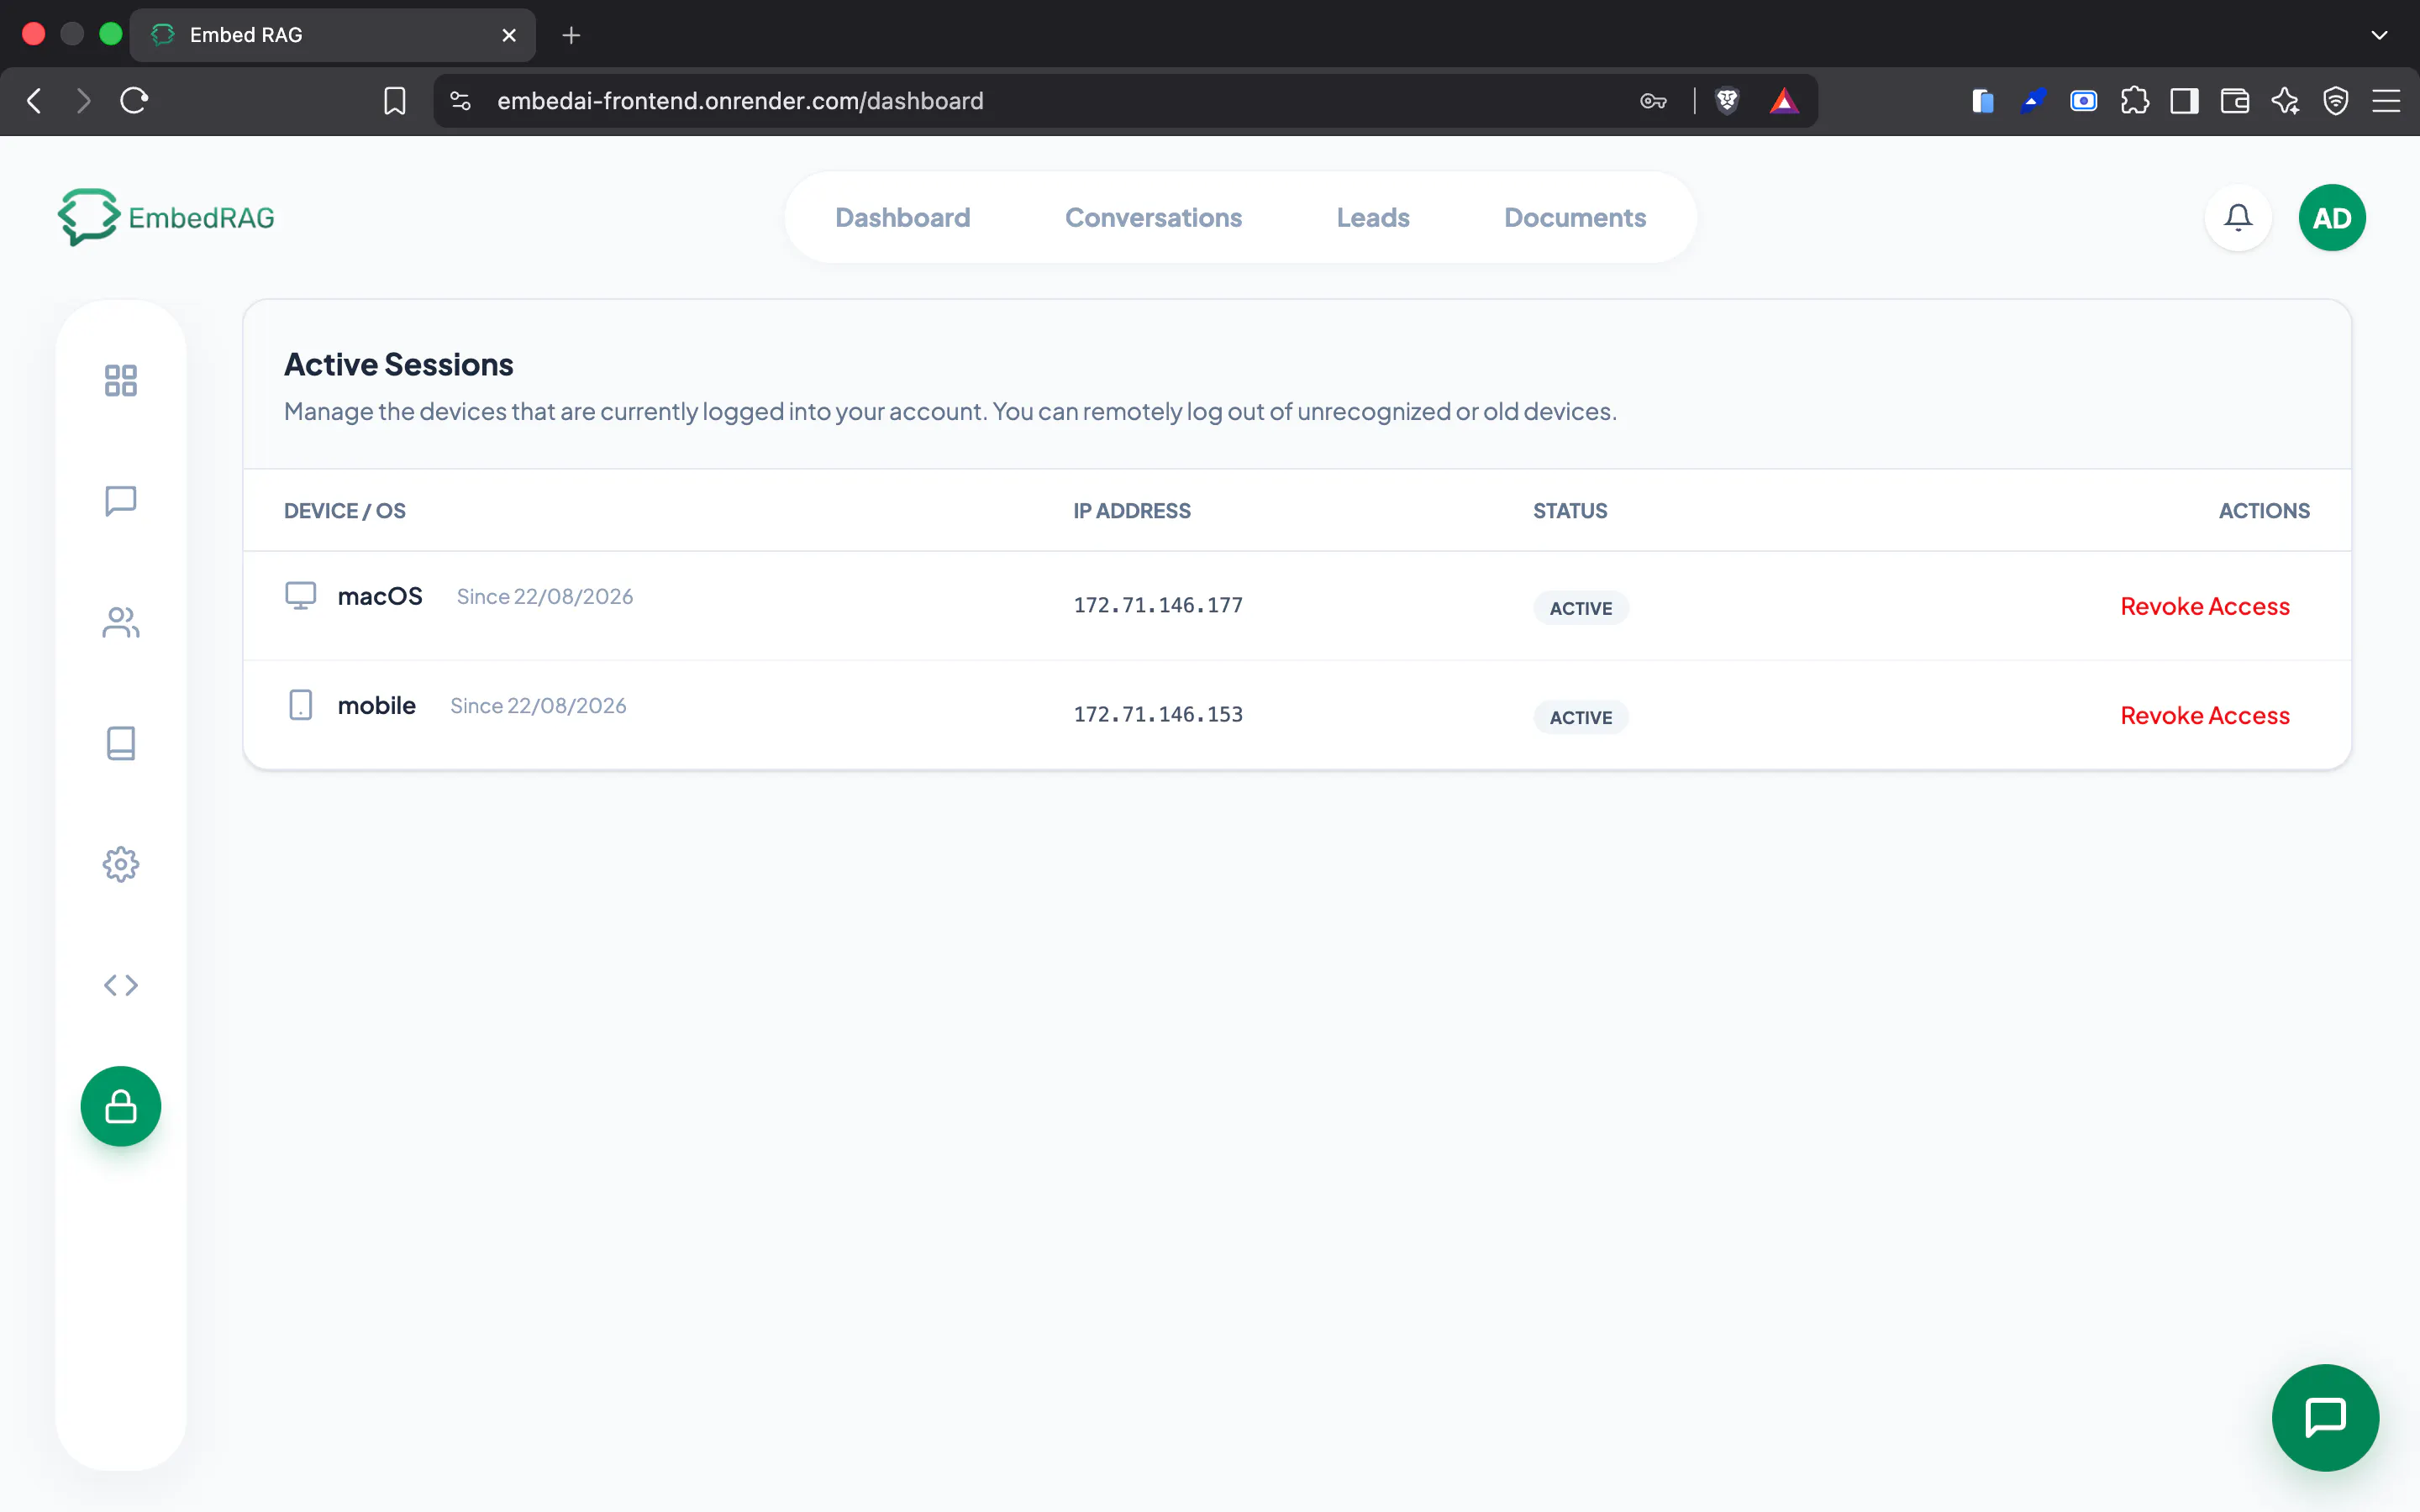The height and width of the screenshot is (1512, 2420).
Task: Open the notifications bell
Action: [x=2238, y=217]
